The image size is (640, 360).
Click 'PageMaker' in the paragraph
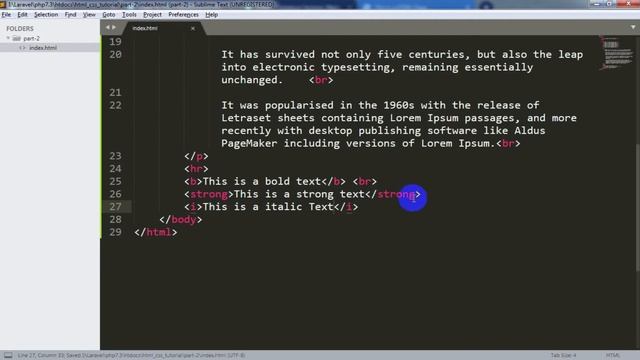(x=249, y=143)
